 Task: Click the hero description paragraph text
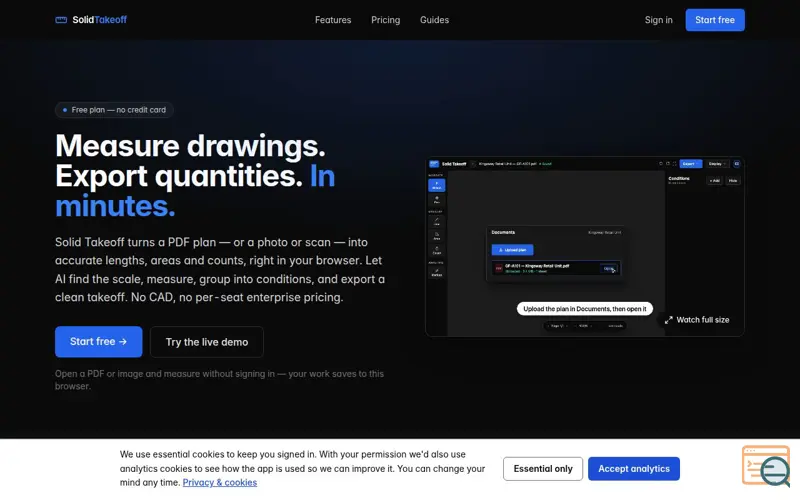pyautogui.click(x=220, y=269)
